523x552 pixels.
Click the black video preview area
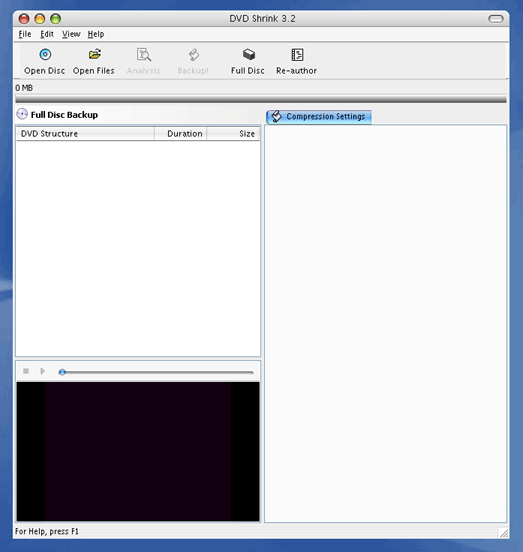138,451
